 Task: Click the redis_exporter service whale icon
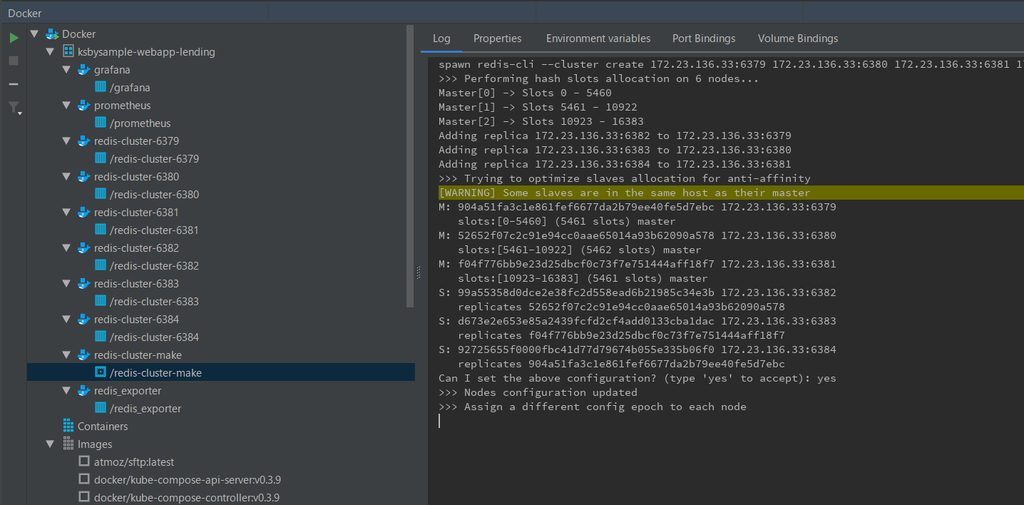[x=84, y=391]
